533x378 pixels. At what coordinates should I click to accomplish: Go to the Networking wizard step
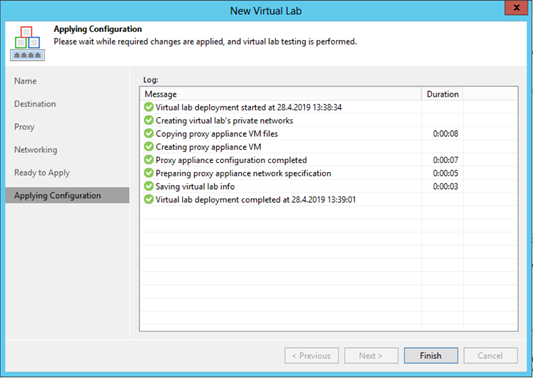(36, 150)
